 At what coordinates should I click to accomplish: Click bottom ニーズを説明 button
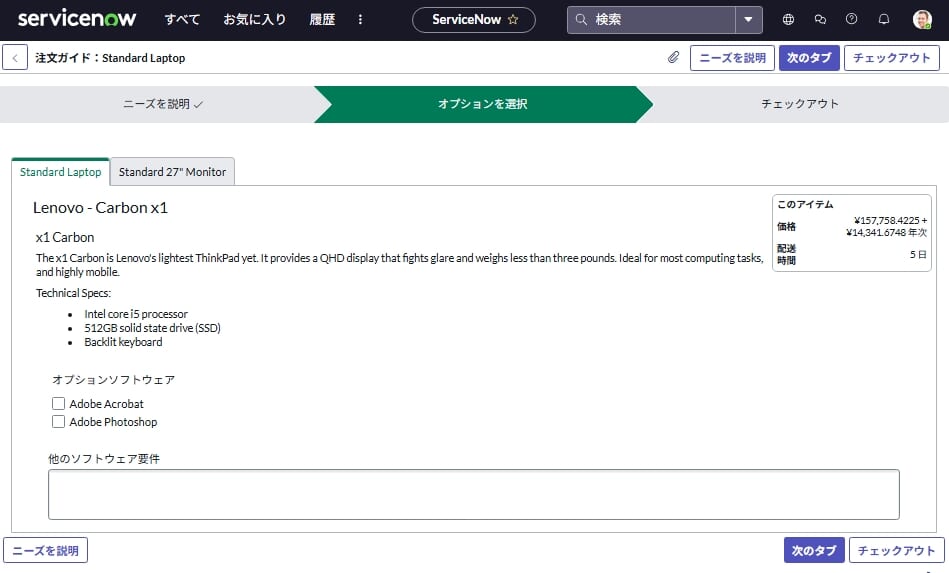coord(45,551)
